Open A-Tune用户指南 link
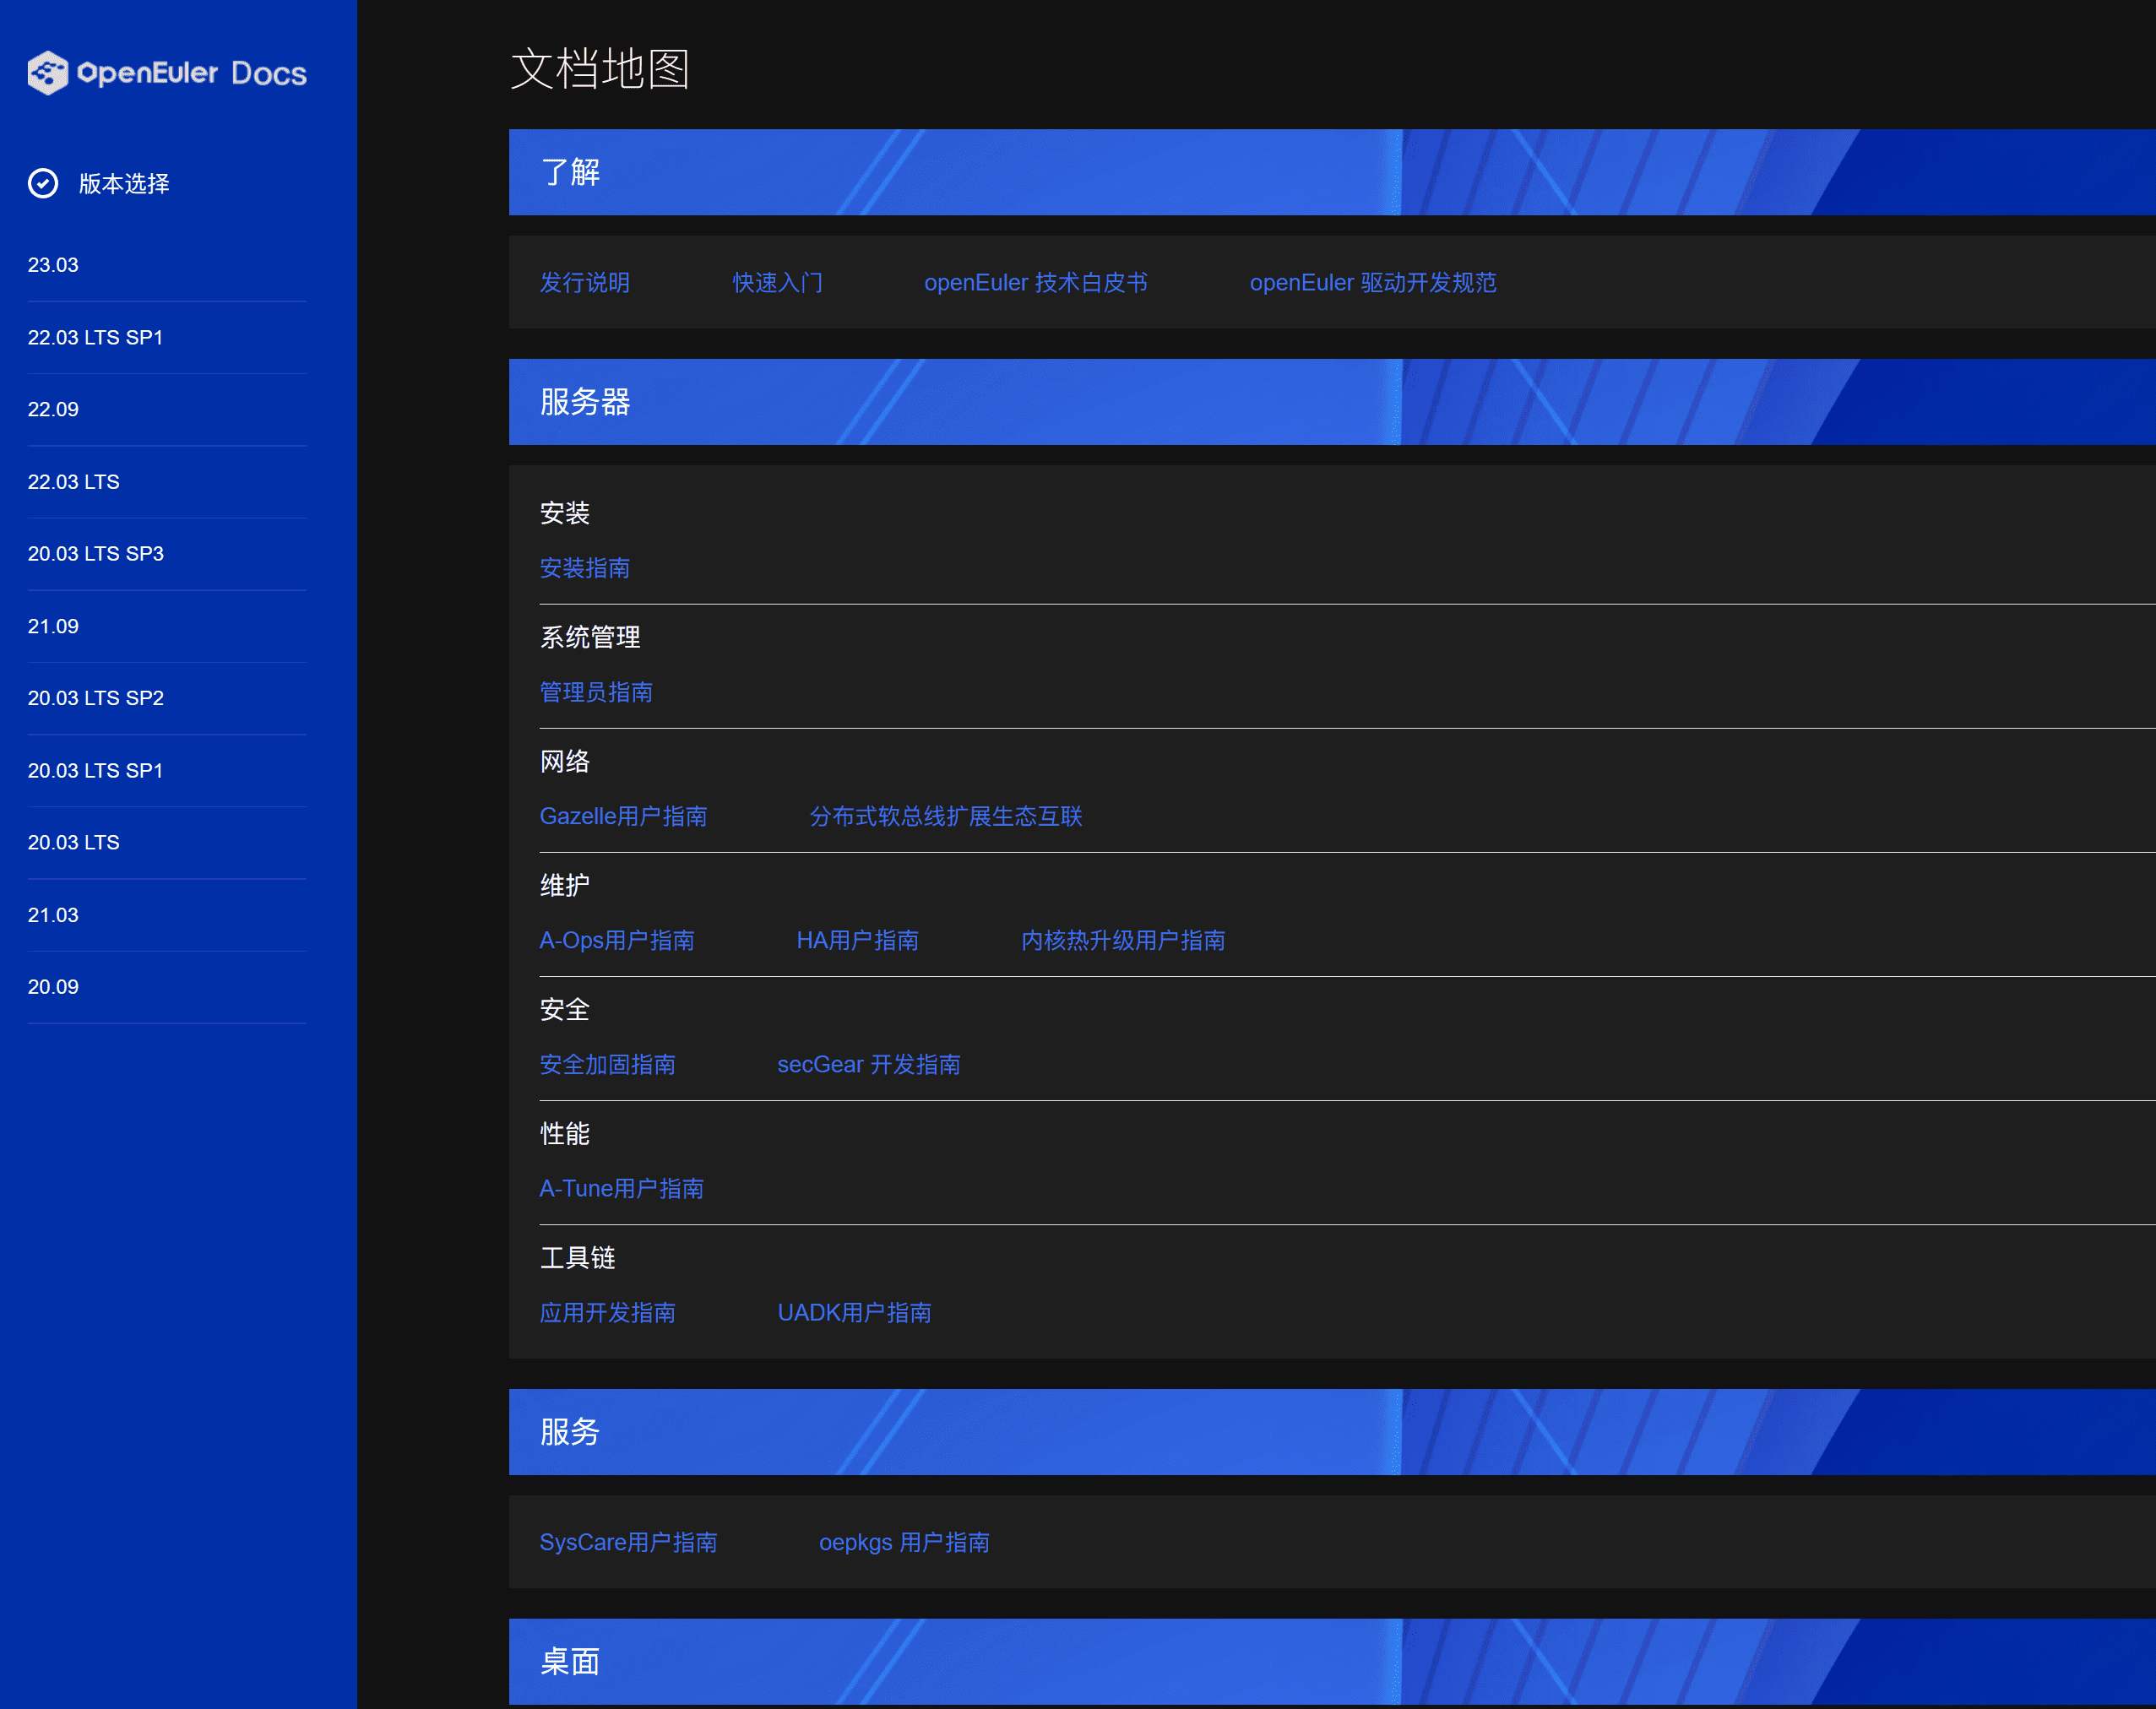The width and height of the screenshot is (2156, 1709). [622, 1188]
